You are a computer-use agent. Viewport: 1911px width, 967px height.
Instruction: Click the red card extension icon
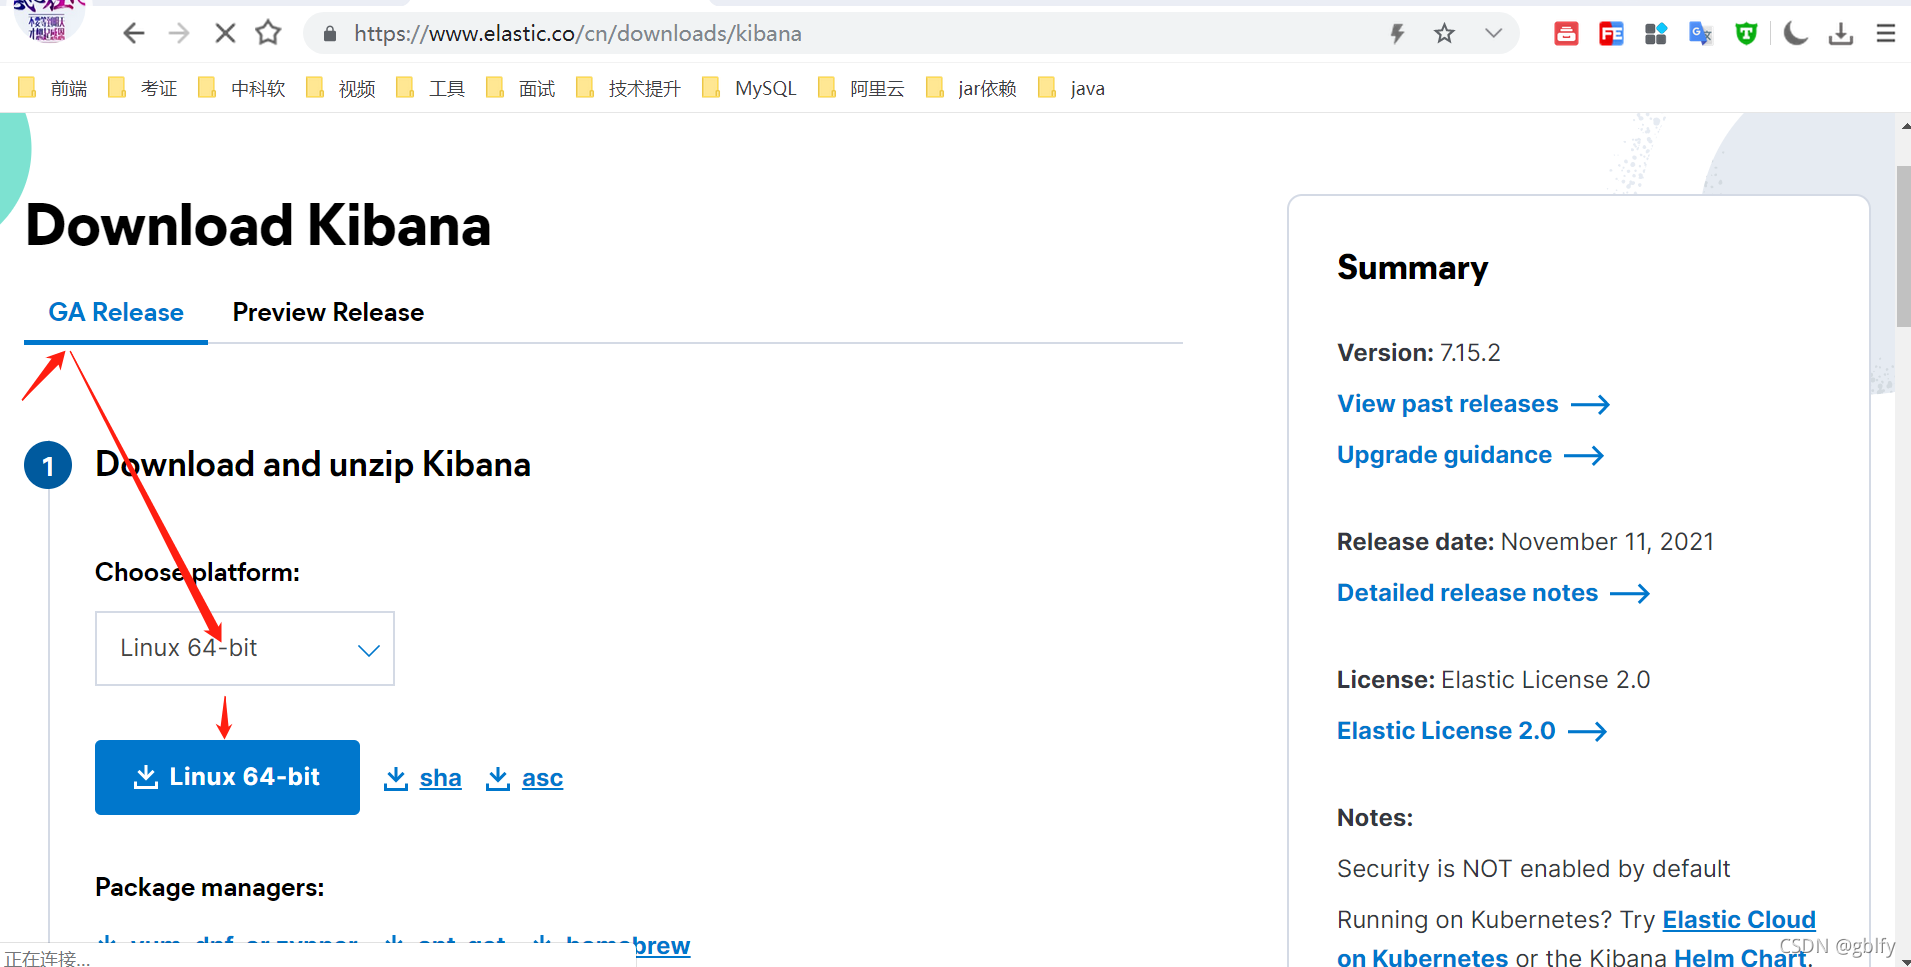coord(1566,33)
